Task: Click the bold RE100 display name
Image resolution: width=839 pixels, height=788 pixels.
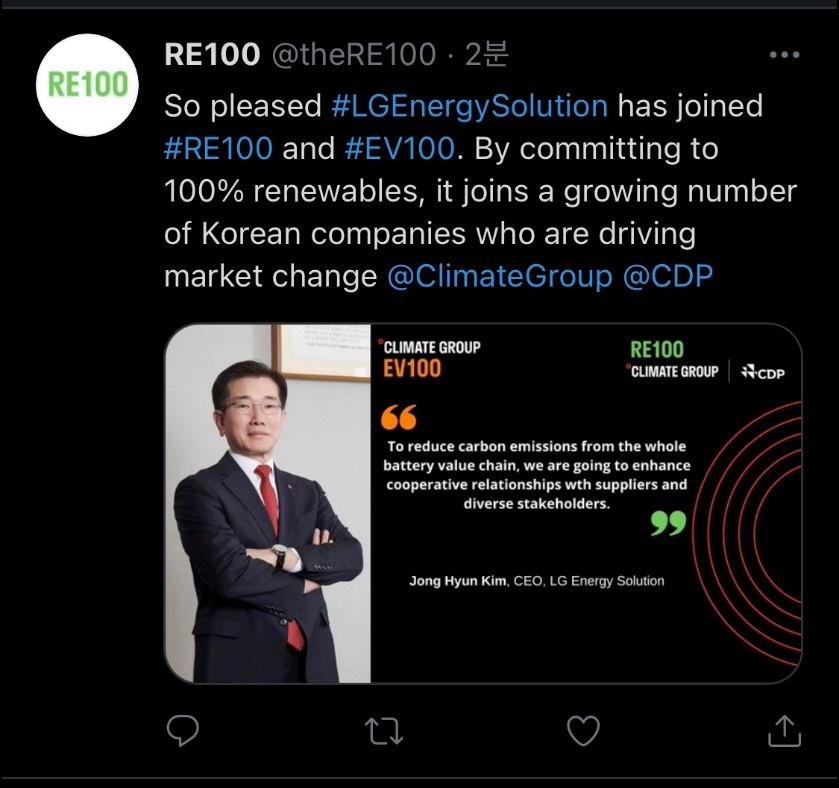Action: (212, 55)
